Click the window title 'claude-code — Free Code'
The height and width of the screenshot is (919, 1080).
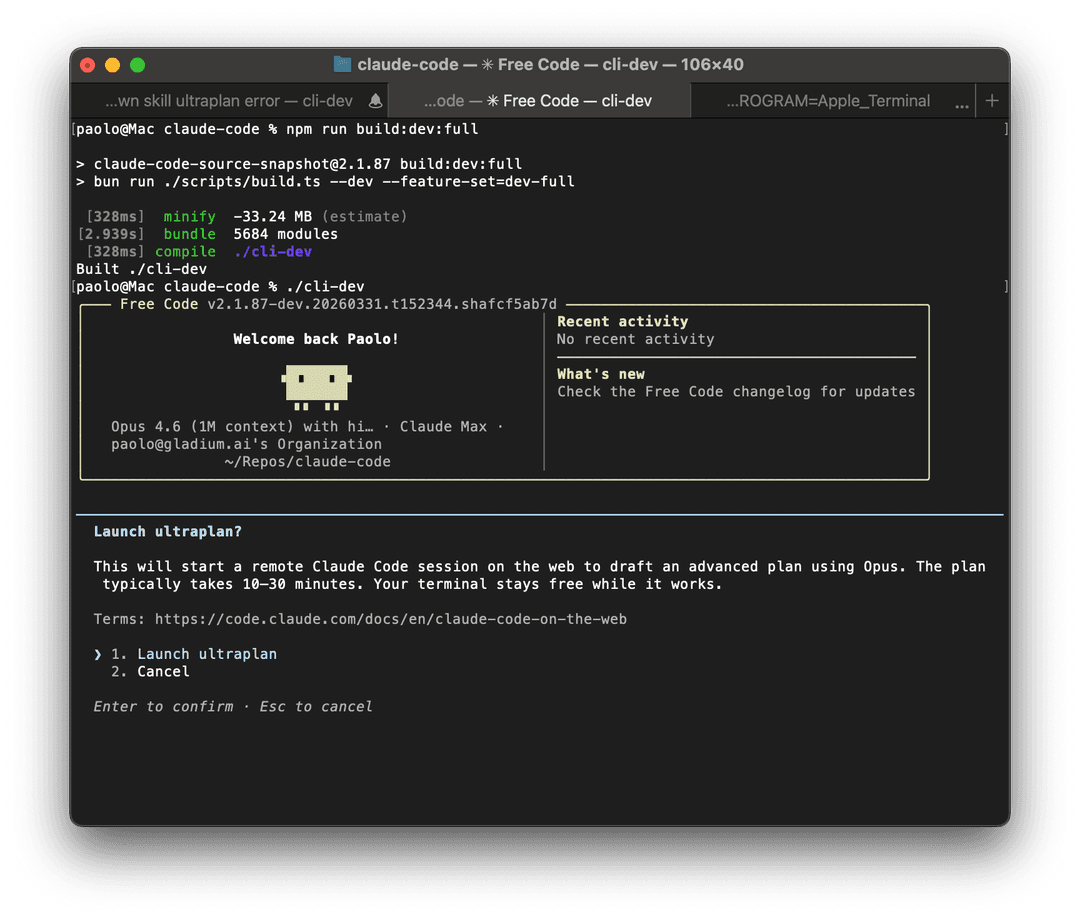[x=550, y=65]
